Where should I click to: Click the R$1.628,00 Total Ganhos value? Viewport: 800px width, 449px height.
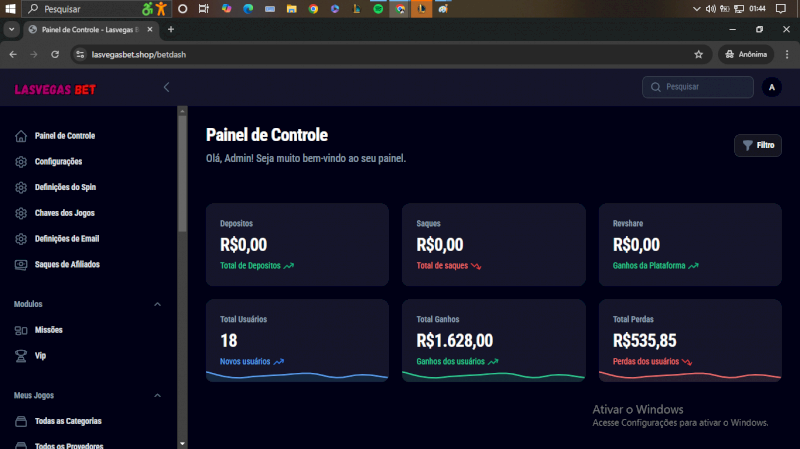pyautogui.click(x=455, y=340)
